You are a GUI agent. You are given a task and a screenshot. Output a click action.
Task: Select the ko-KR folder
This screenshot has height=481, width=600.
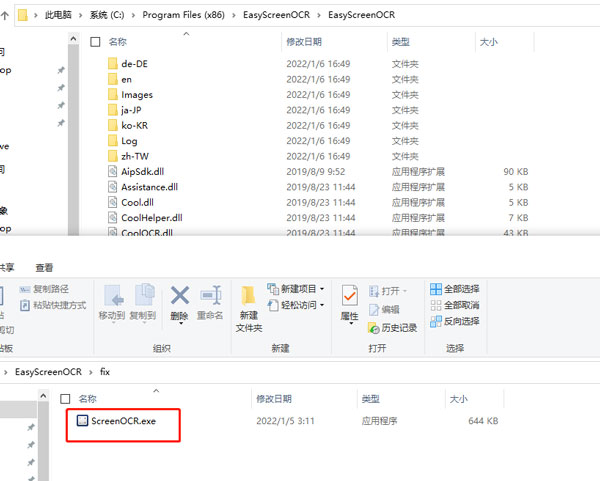(134, 126)
